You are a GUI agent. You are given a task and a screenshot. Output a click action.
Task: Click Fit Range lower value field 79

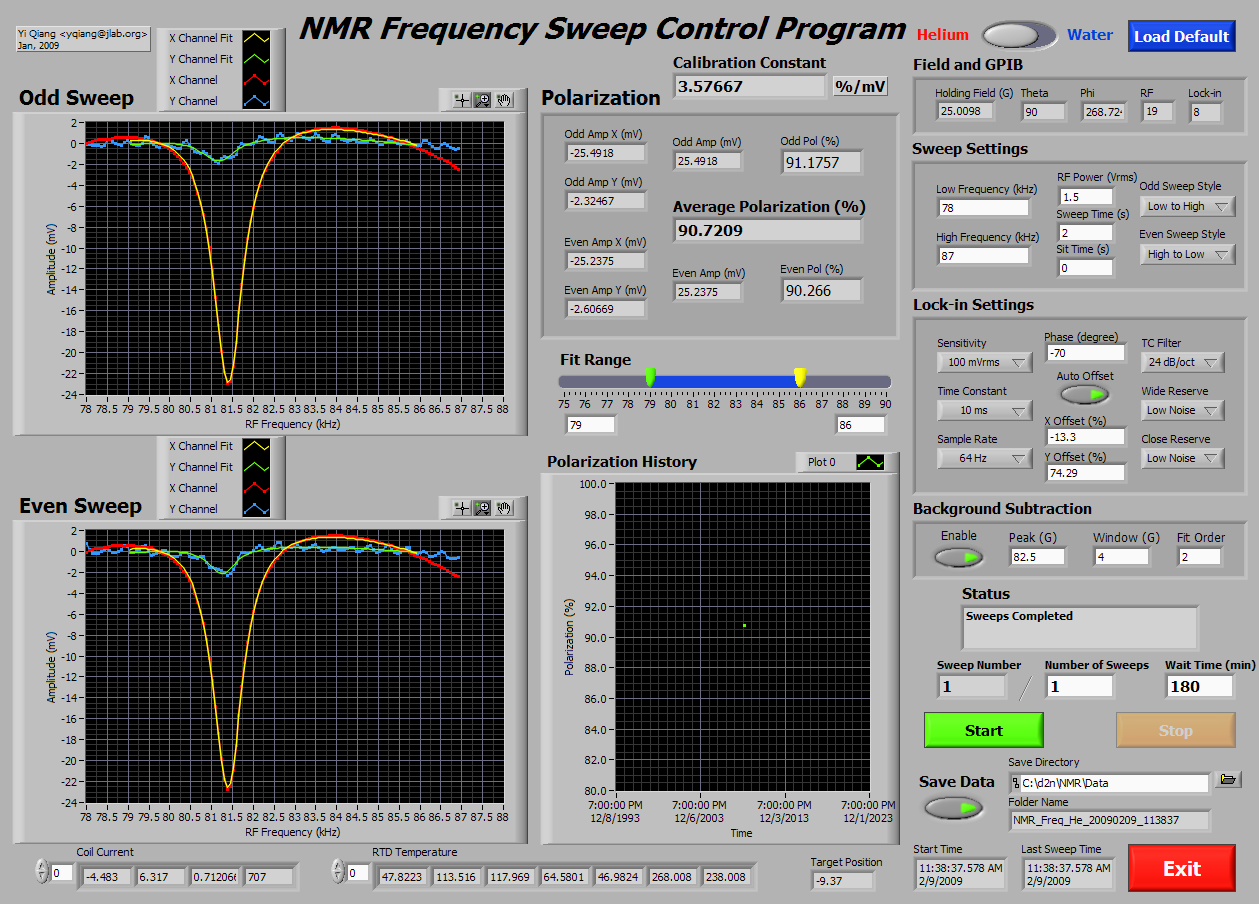(x=589, y=425)
